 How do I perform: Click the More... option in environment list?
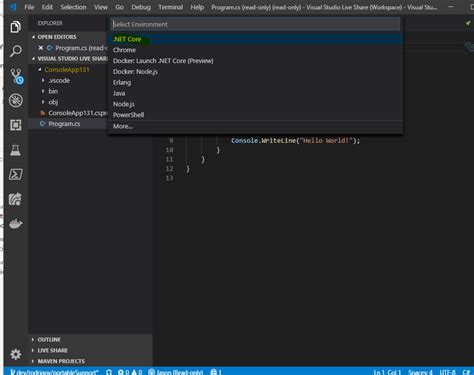[x=255, y=126]
